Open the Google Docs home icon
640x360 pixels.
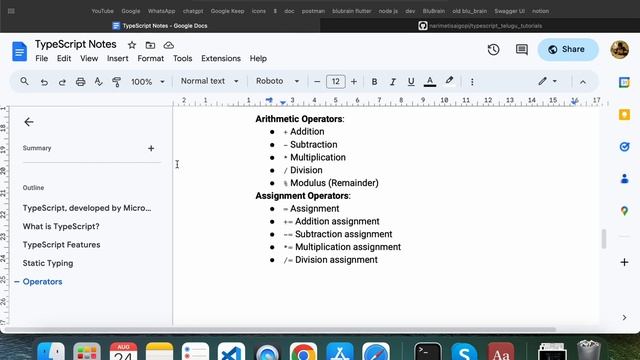coord(19,51)
